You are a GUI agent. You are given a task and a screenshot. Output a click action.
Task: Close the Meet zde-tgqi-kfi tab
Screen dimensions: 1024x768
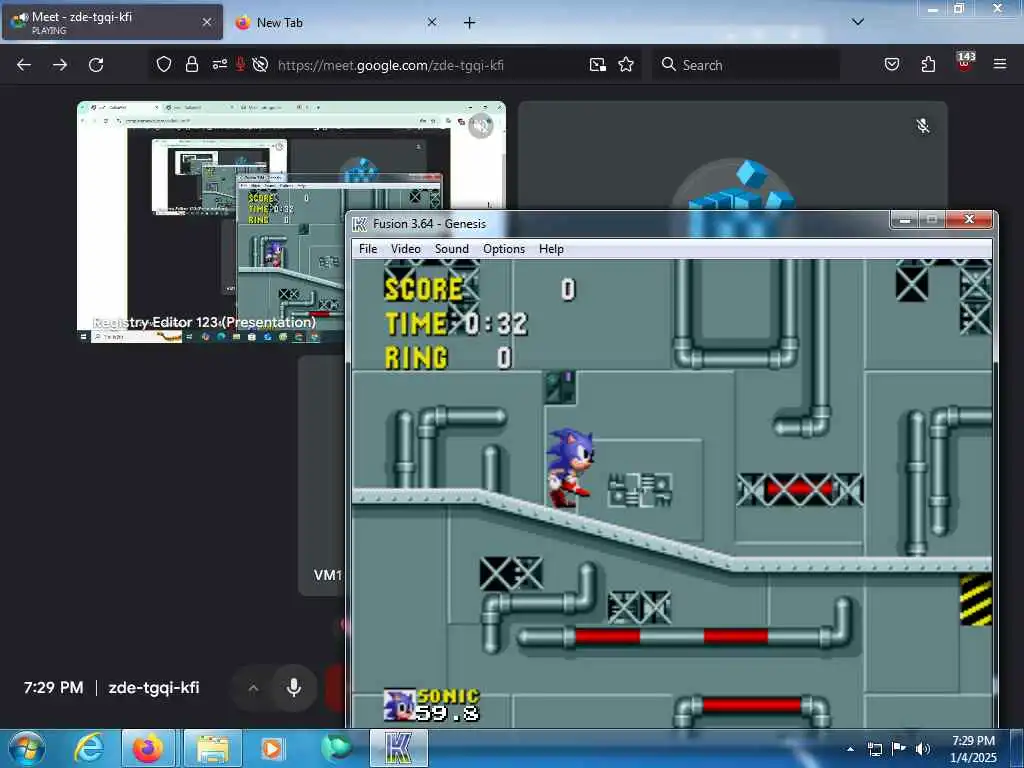(x=206, y=22)
